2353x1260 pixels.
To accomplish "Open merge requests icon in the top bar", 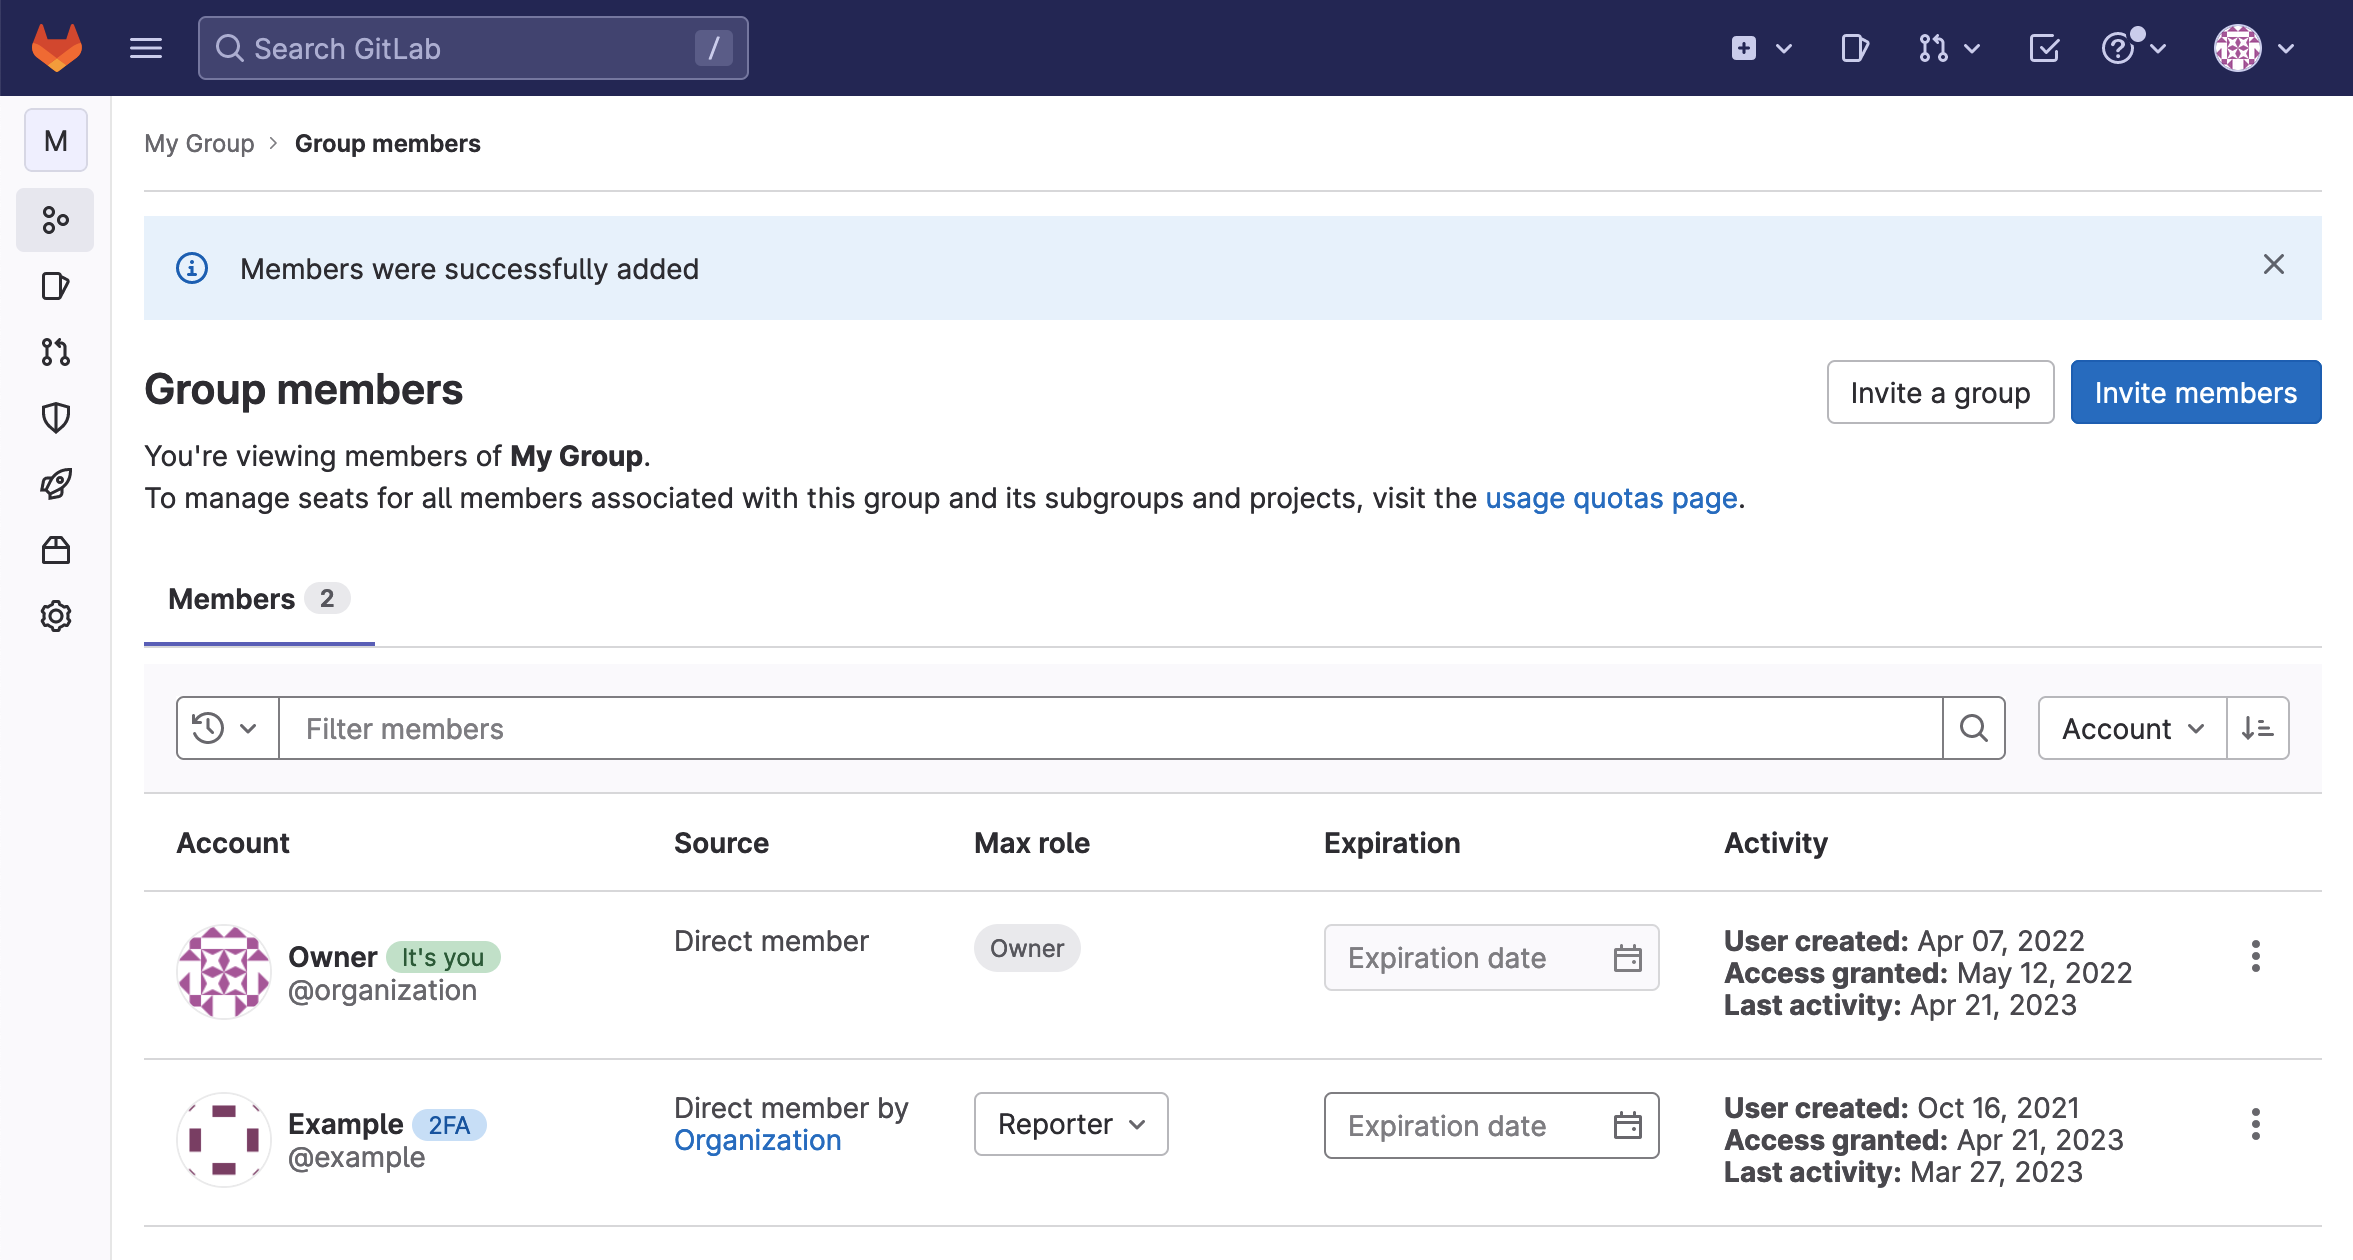I will [1933, 48].
